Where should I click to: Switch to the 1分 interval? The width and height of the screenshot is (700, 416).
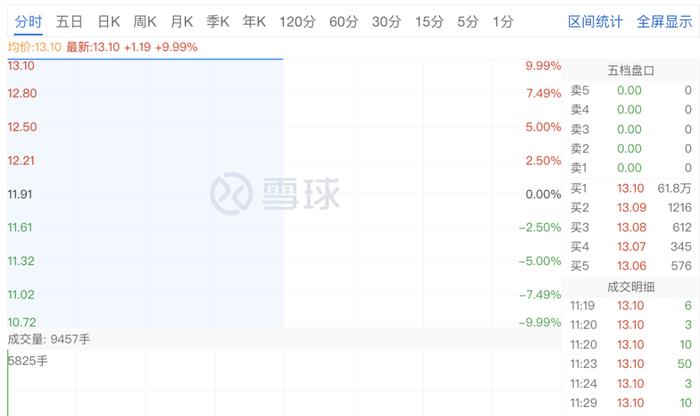click(503, 21)
